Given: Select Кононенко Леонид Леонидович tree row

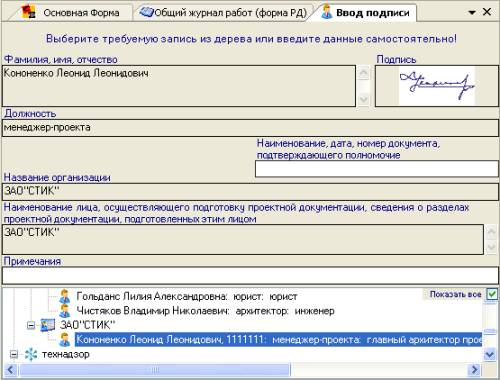Looking at the screenshot, I should pos(278,340).
